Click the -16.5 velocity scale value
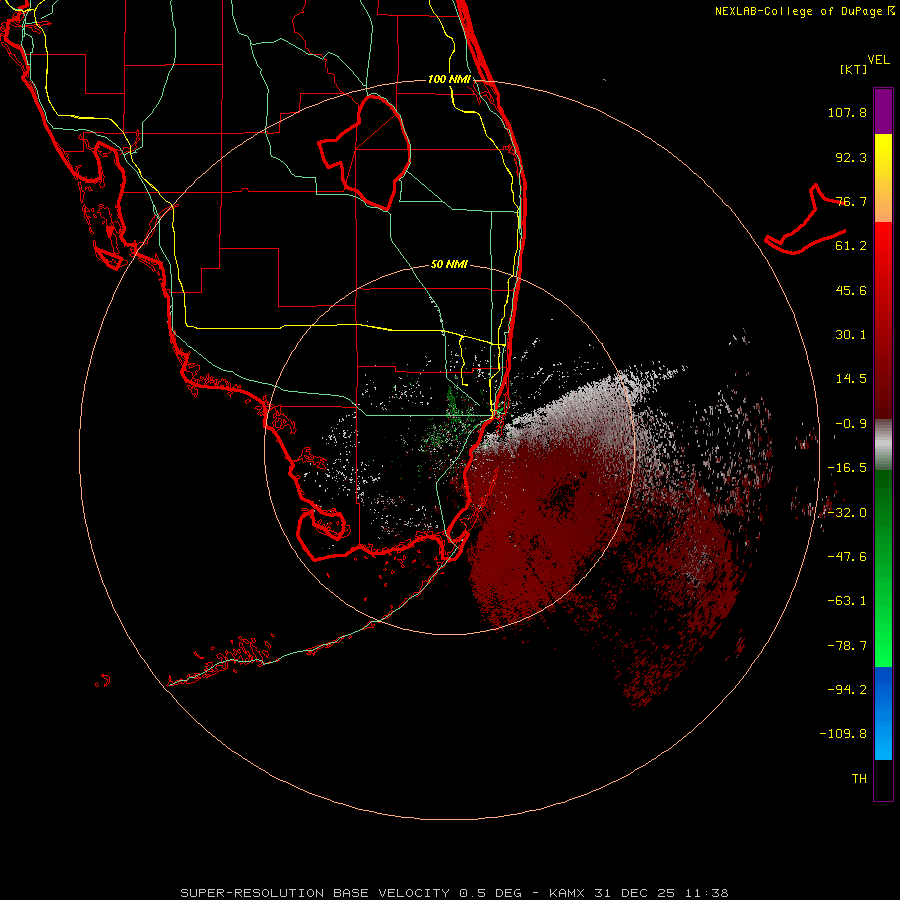 (x=847, y=468)
